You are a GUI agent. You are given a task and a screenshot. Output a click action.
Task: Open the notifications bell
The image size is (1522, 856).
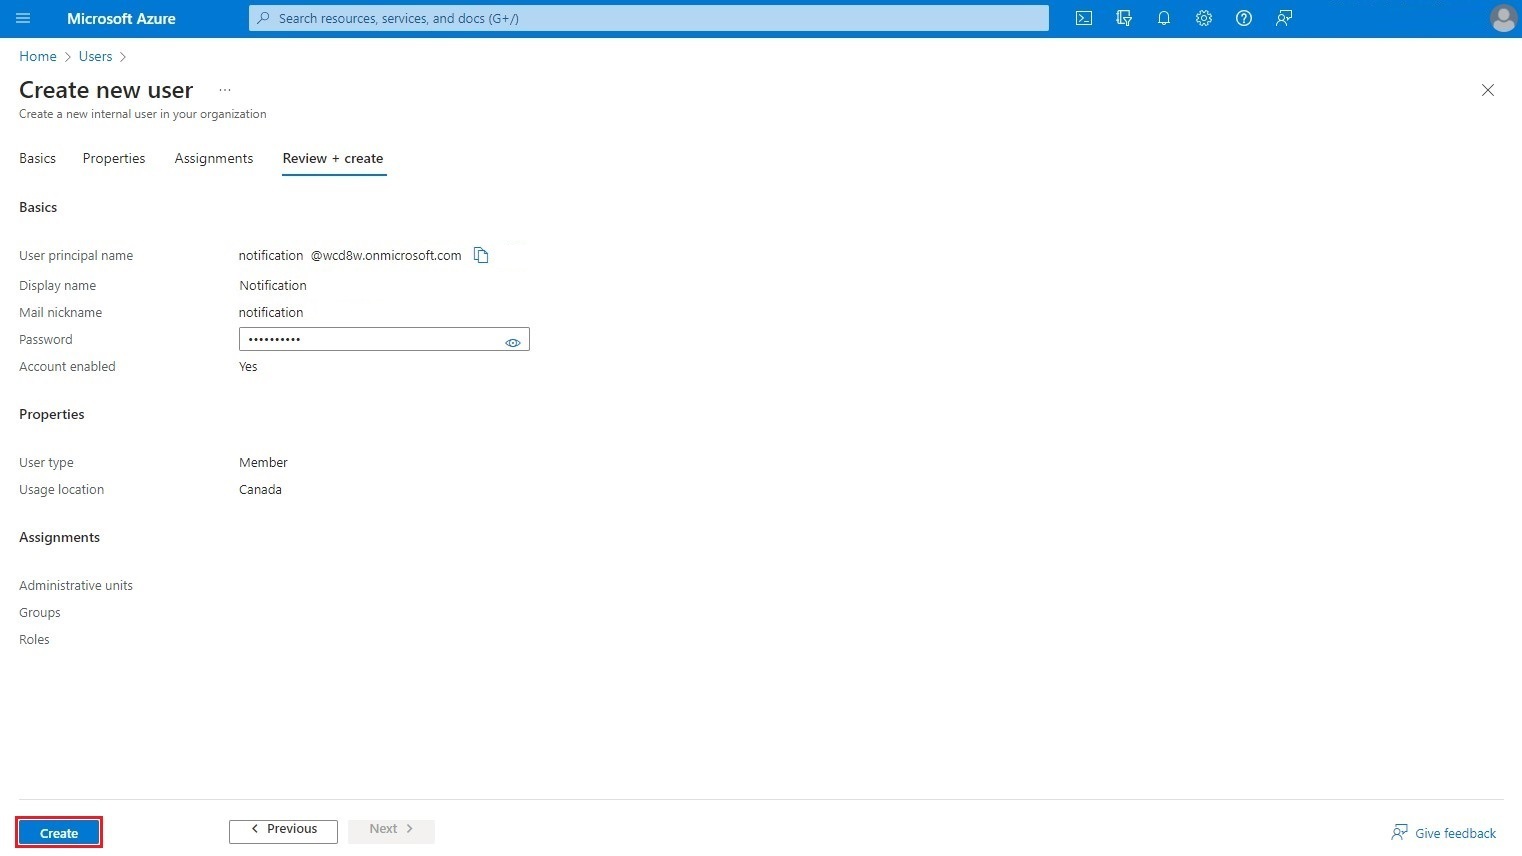pos(1163,18)
